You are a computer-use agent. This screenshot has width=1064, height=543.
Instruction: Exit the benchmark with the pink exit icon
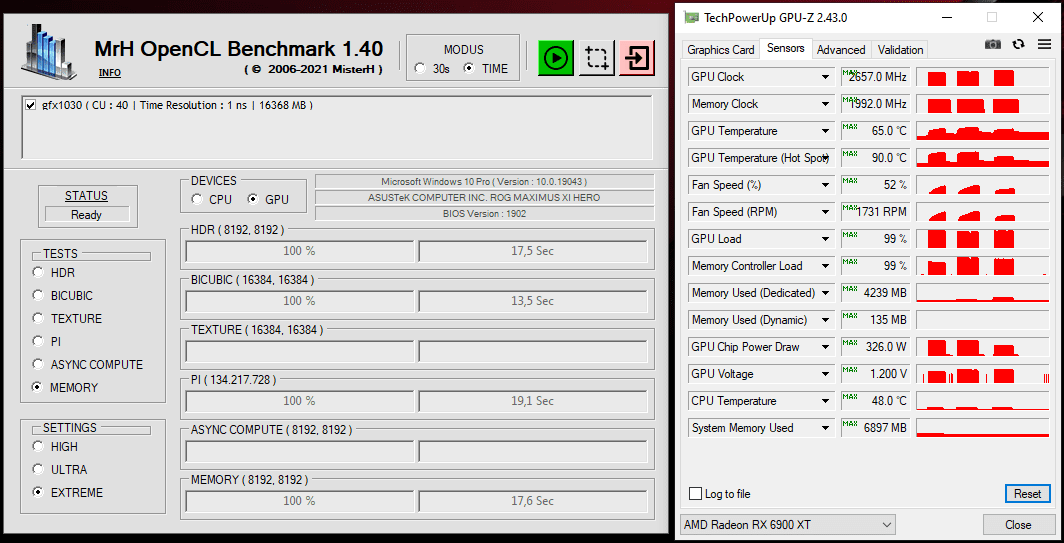point(637,58)
